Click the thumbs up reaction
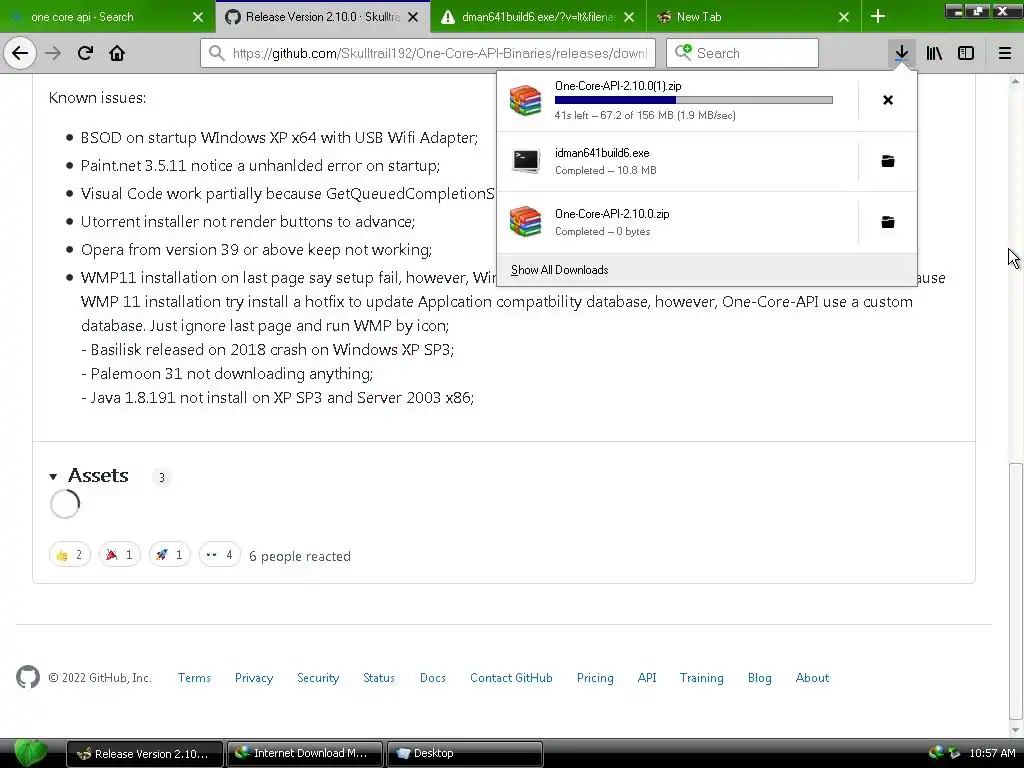The height and width of the screenshot is (768, 1024). click(70, 555)
